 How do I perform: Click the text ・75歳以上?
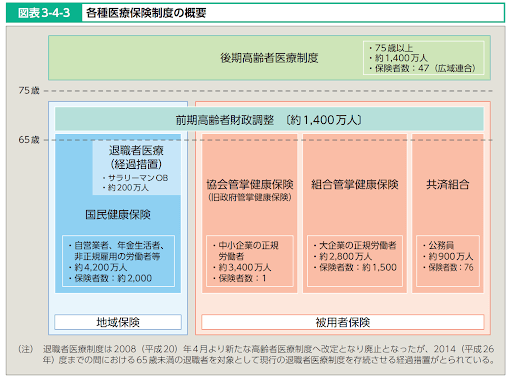coord(391,48)
